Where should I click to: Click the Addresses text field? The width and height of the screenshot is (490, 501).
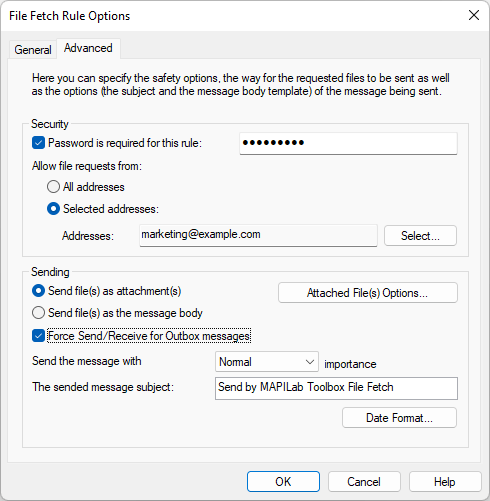(258, 235)
